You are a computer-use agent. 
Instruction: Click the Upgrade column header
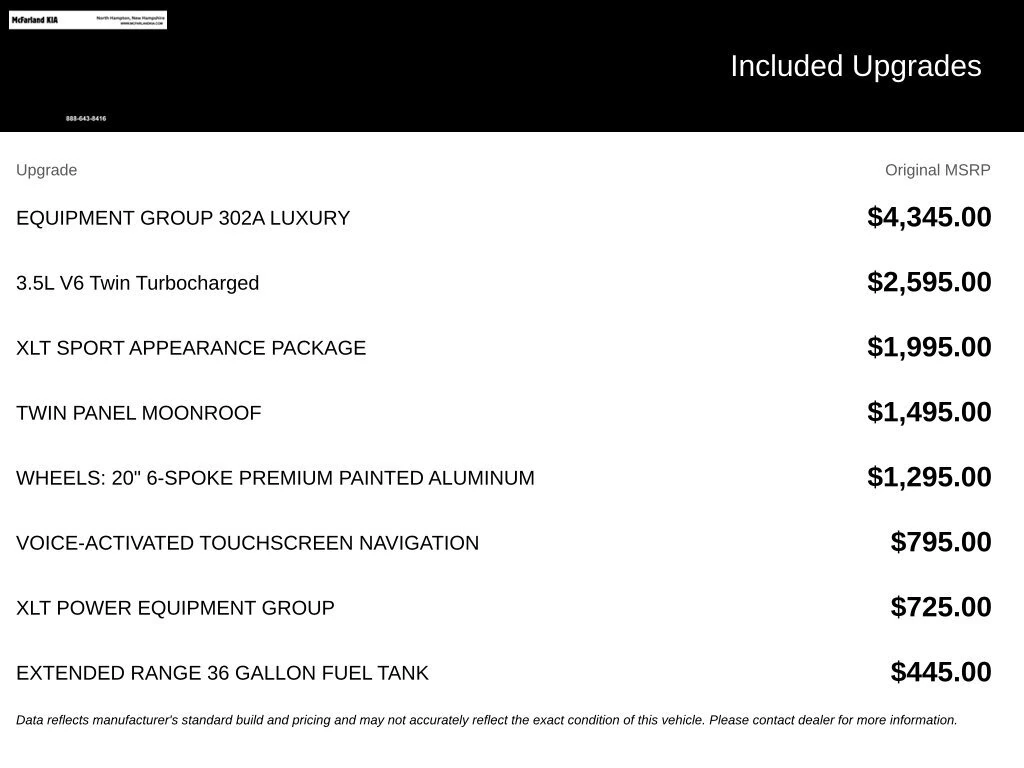(x=46, y=170)
